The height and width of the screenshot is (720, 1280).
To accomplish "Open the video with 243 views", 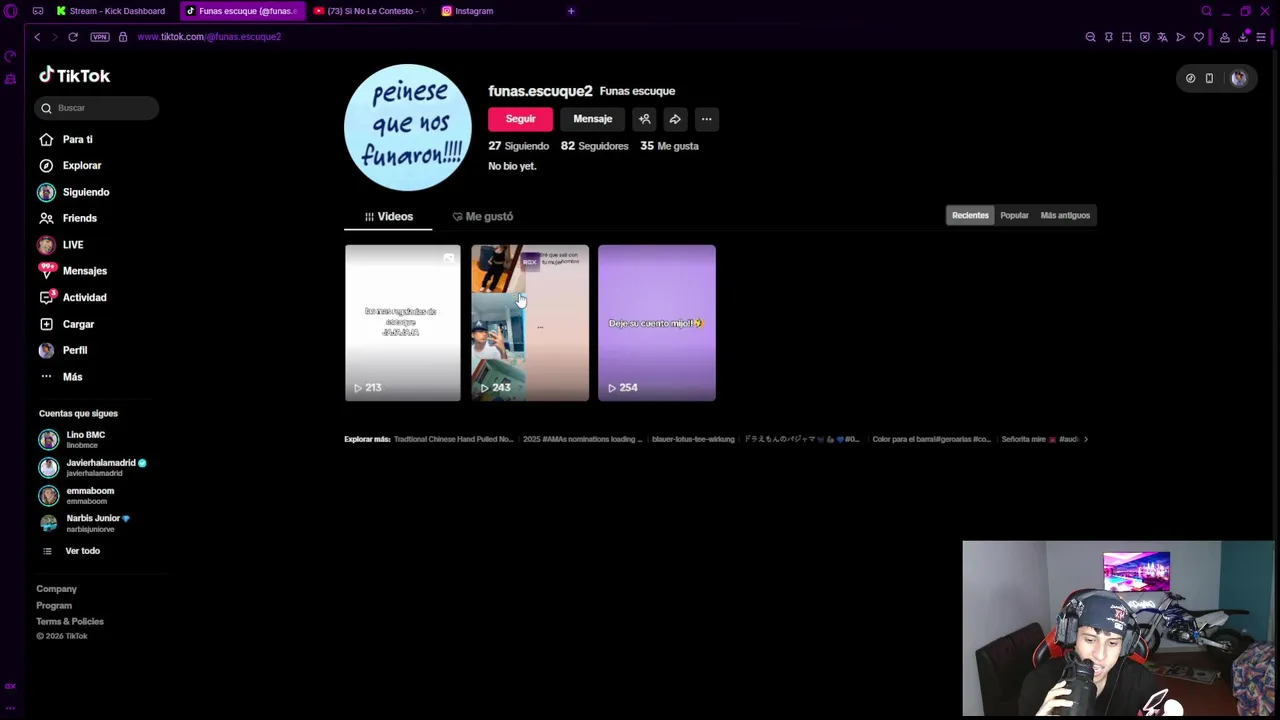I will (x=530, y=323).
